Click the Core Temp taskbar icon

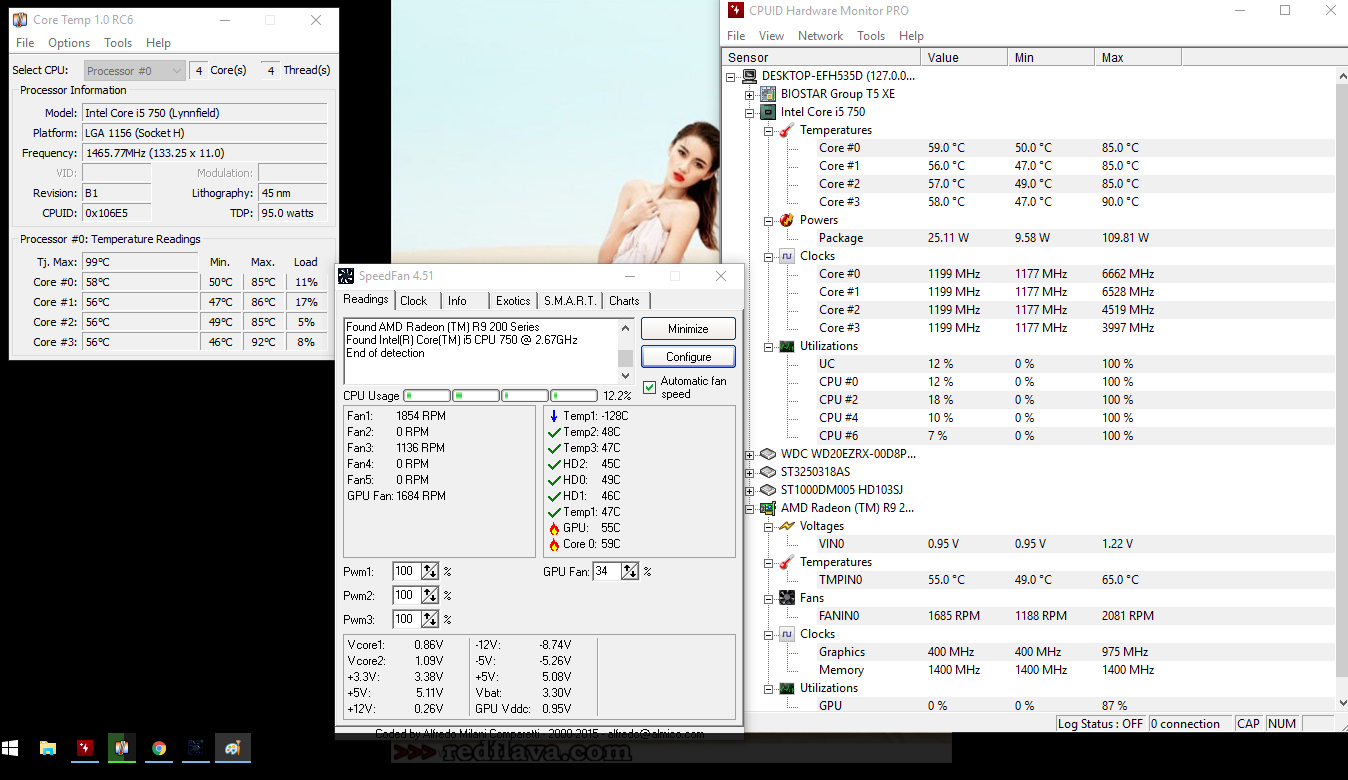(122, 748)
